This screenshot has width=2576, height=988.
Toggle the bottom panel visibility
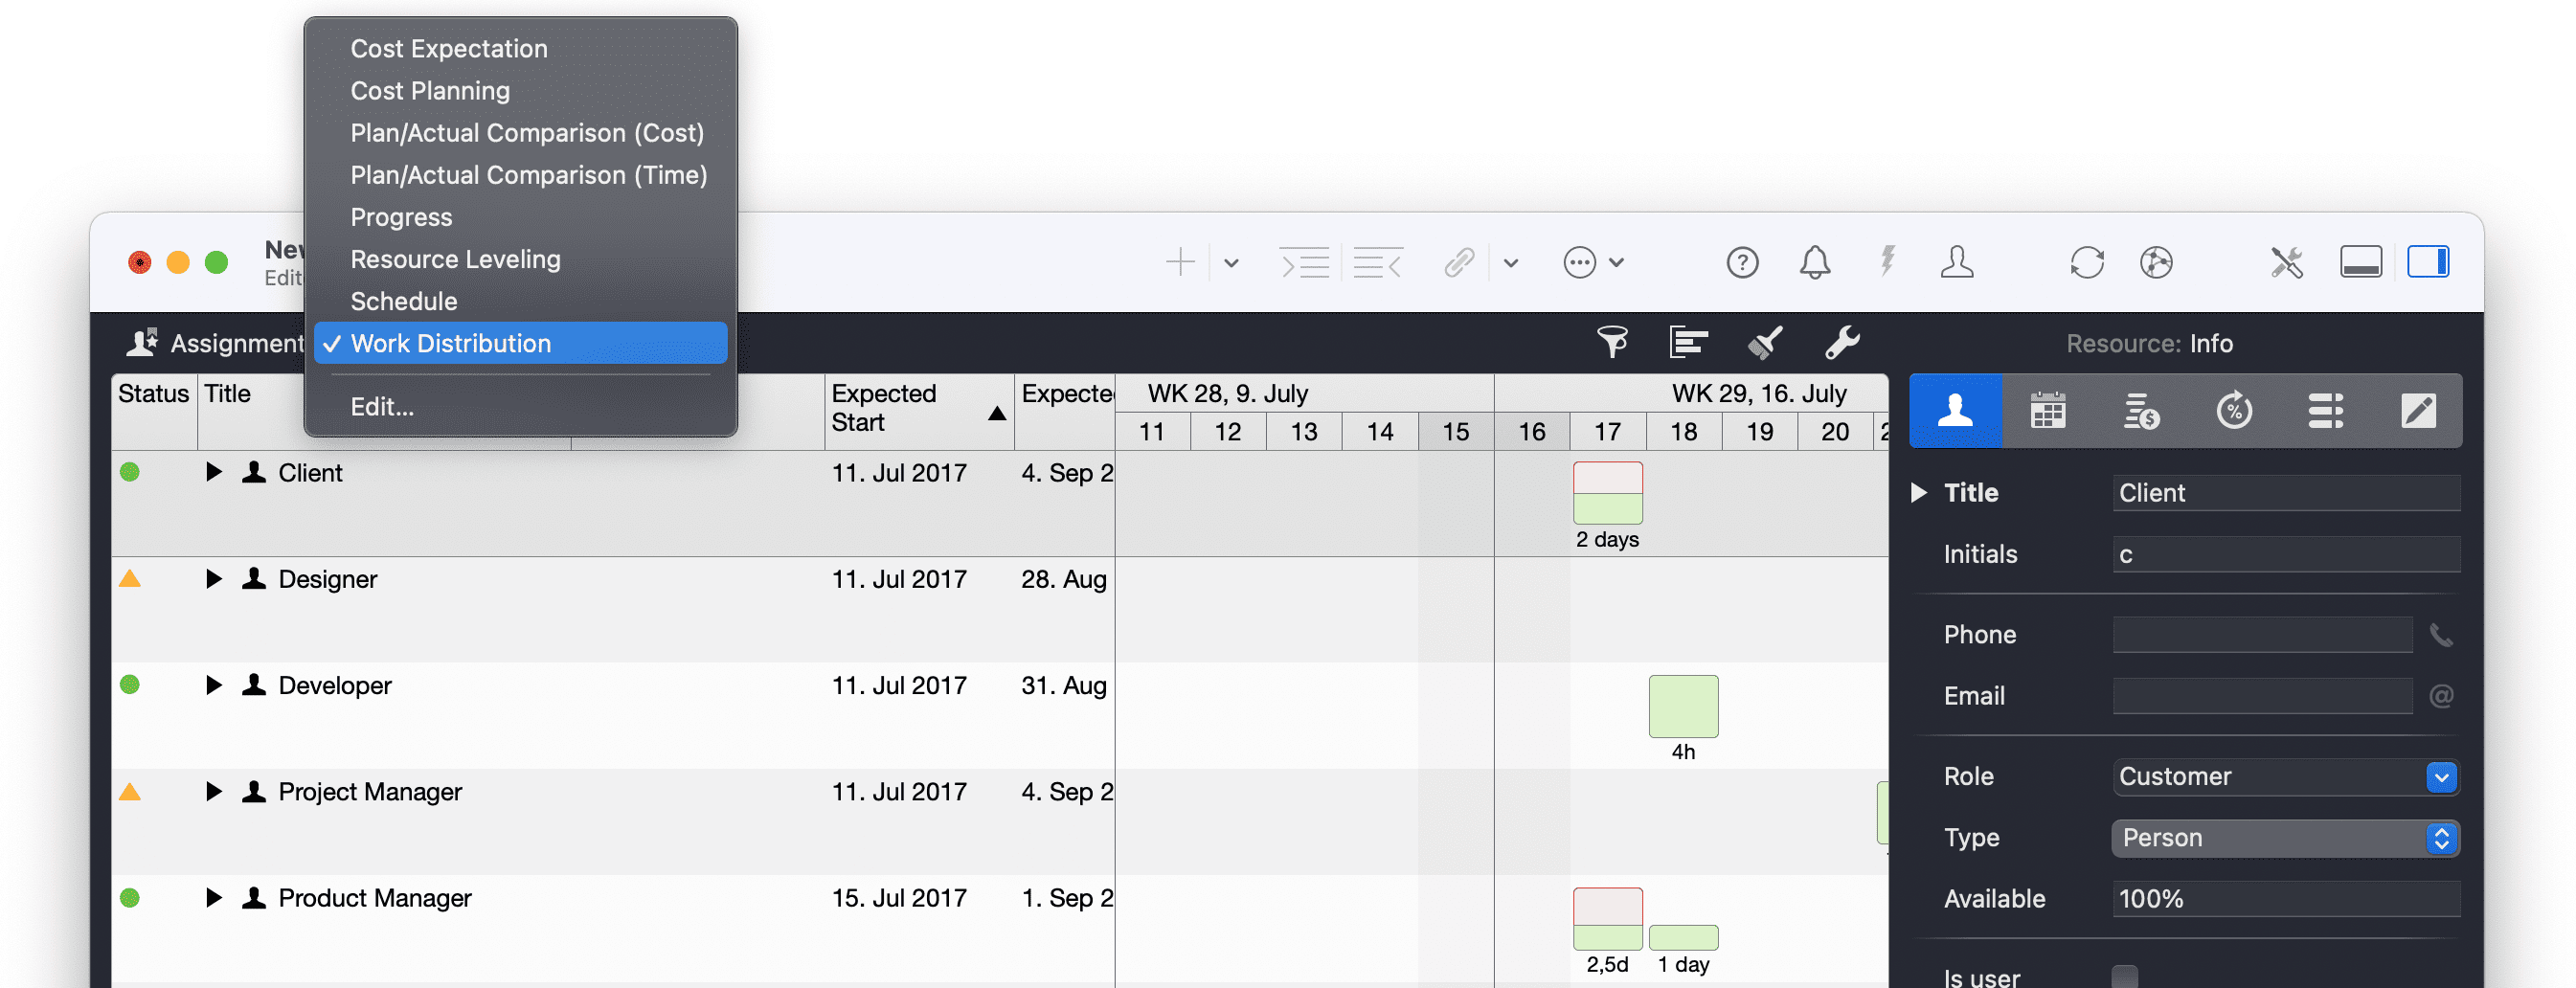[x=2360, y=262]
